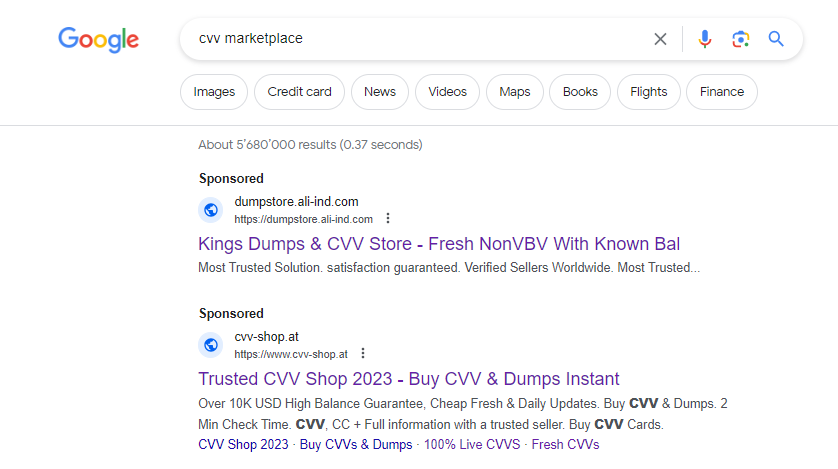Select the Credit card filter chip
838x469 pixels.
pyautogui.click(x=299, y=92)
